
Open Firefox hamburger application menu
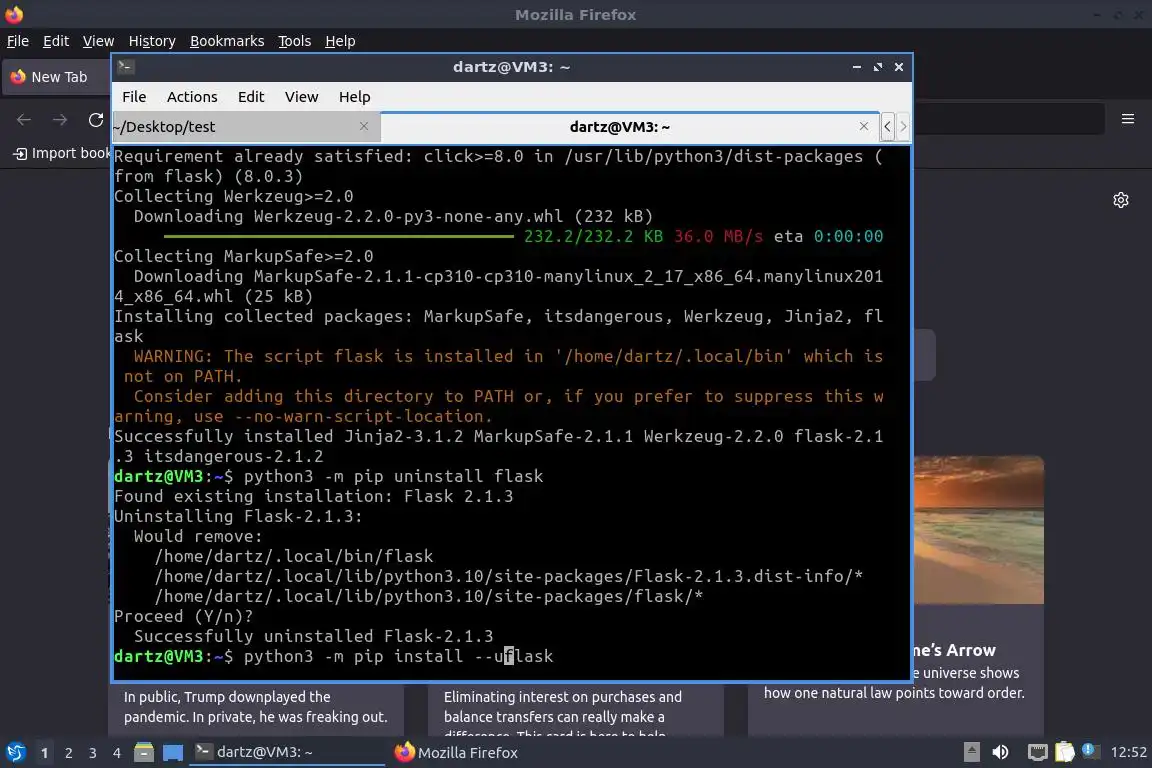(1128, 119)
